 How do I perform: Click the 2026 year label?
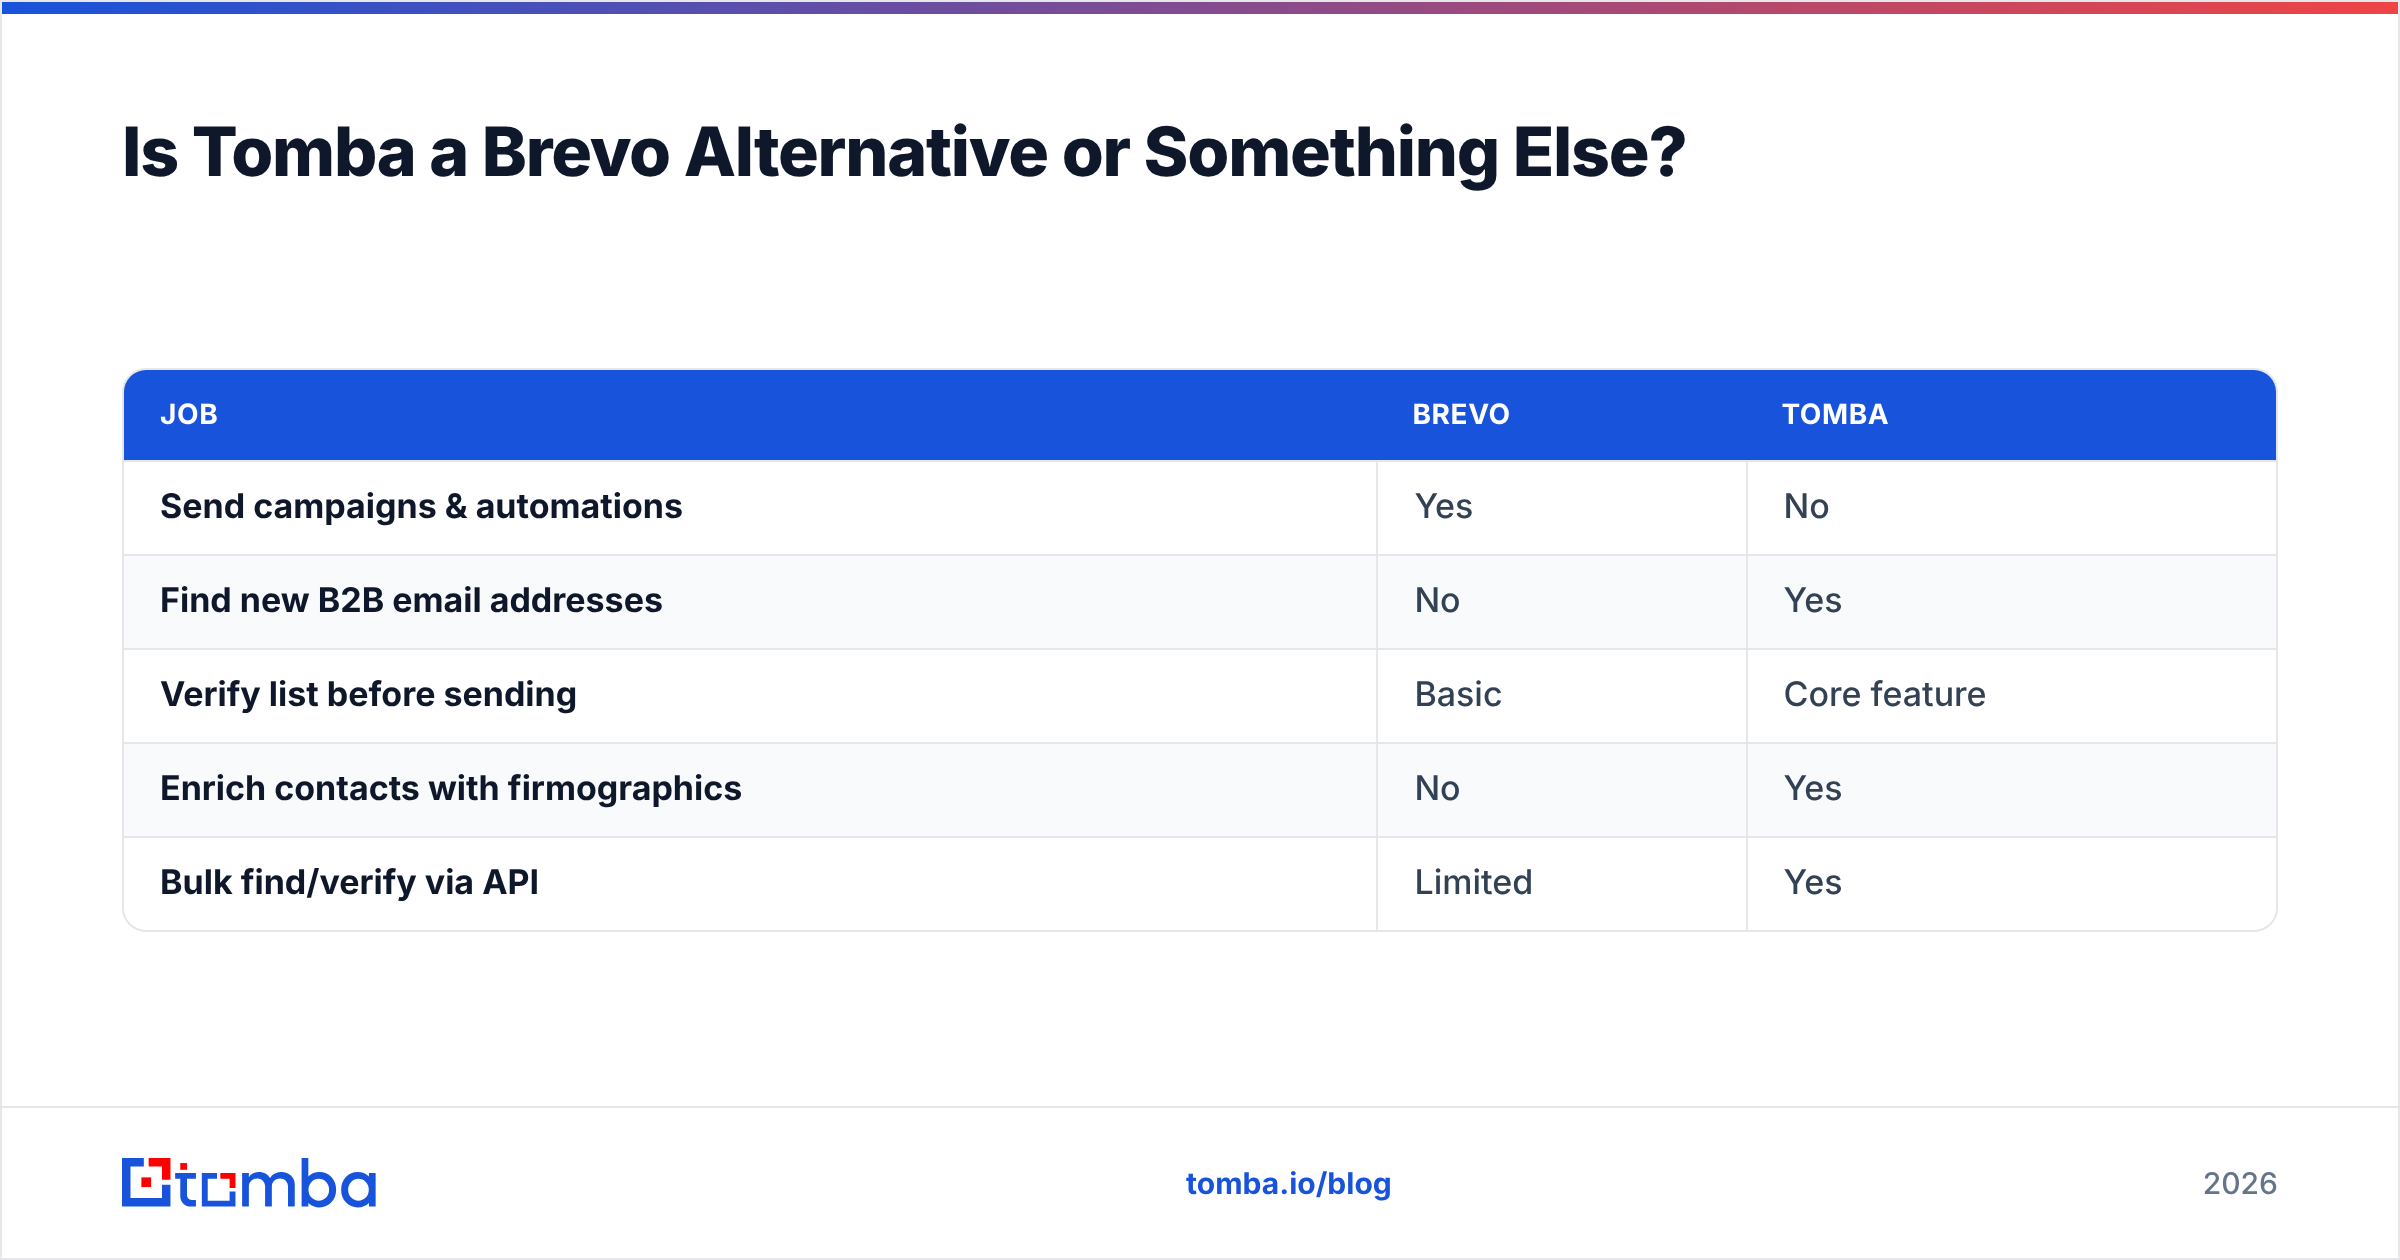[x=2240, y=1184]
